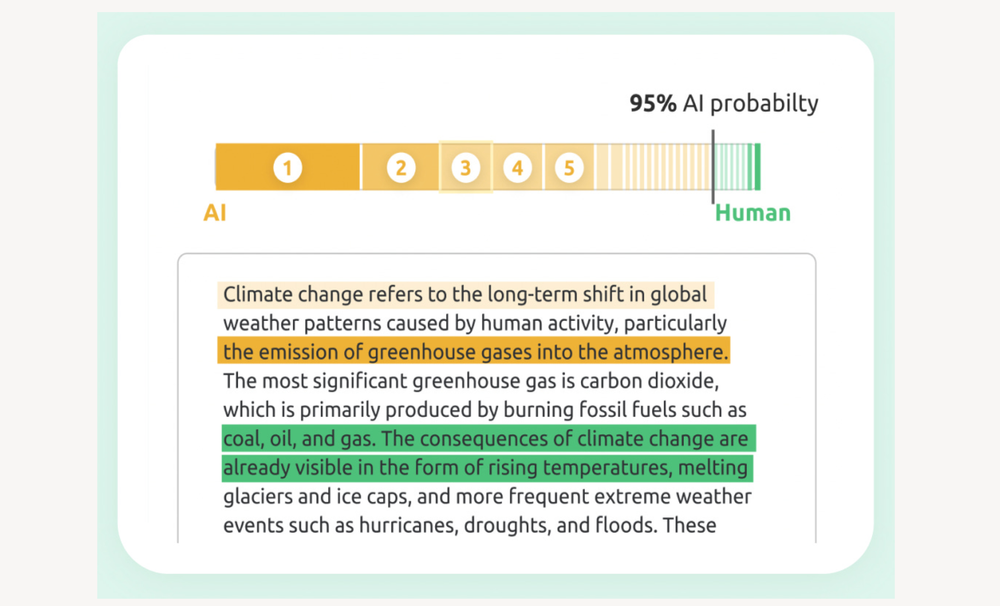Select segment 5 on the AI probability scale
This screenshot has width=1000, height=606.
point(568,167)
